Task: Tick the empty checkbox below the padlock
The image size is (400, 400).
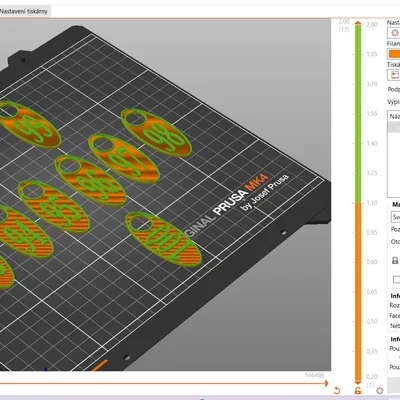Action: 396,279
